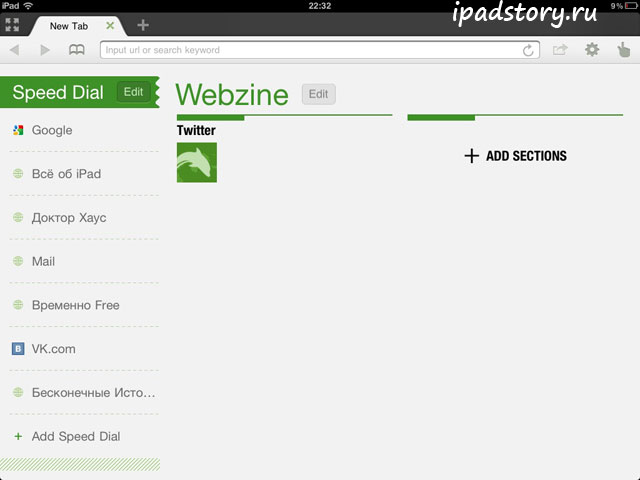Open a new tab with plus

tap(143, 25)
